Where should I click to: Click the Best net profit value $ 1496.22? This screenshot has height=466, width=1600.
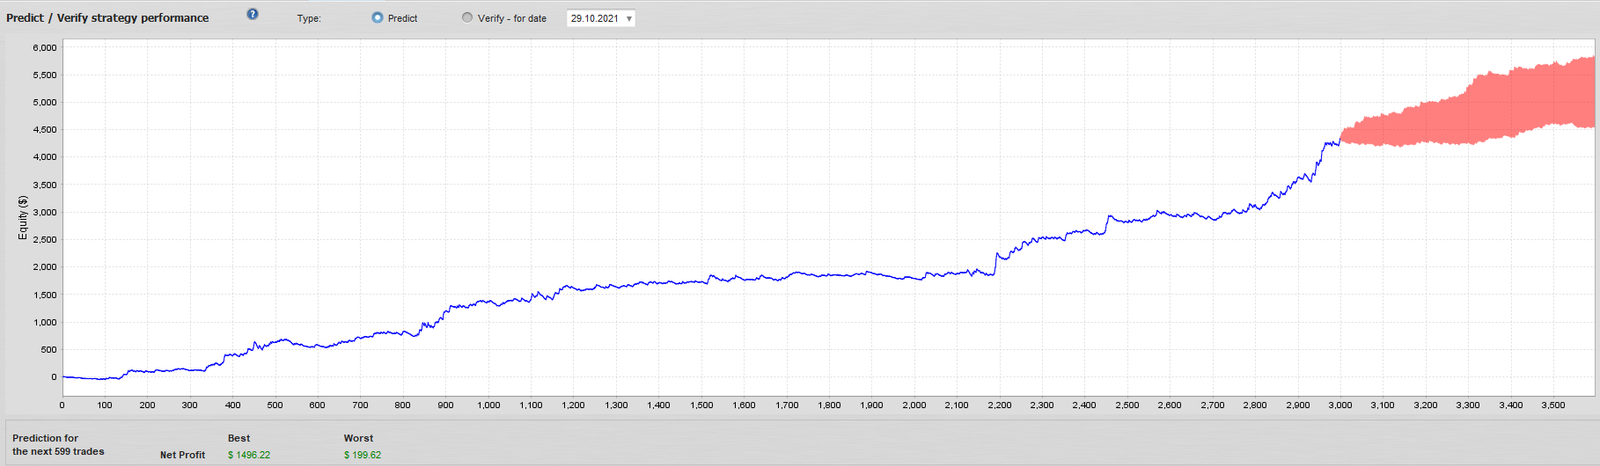pyautogui.click(x=249, y=455)
